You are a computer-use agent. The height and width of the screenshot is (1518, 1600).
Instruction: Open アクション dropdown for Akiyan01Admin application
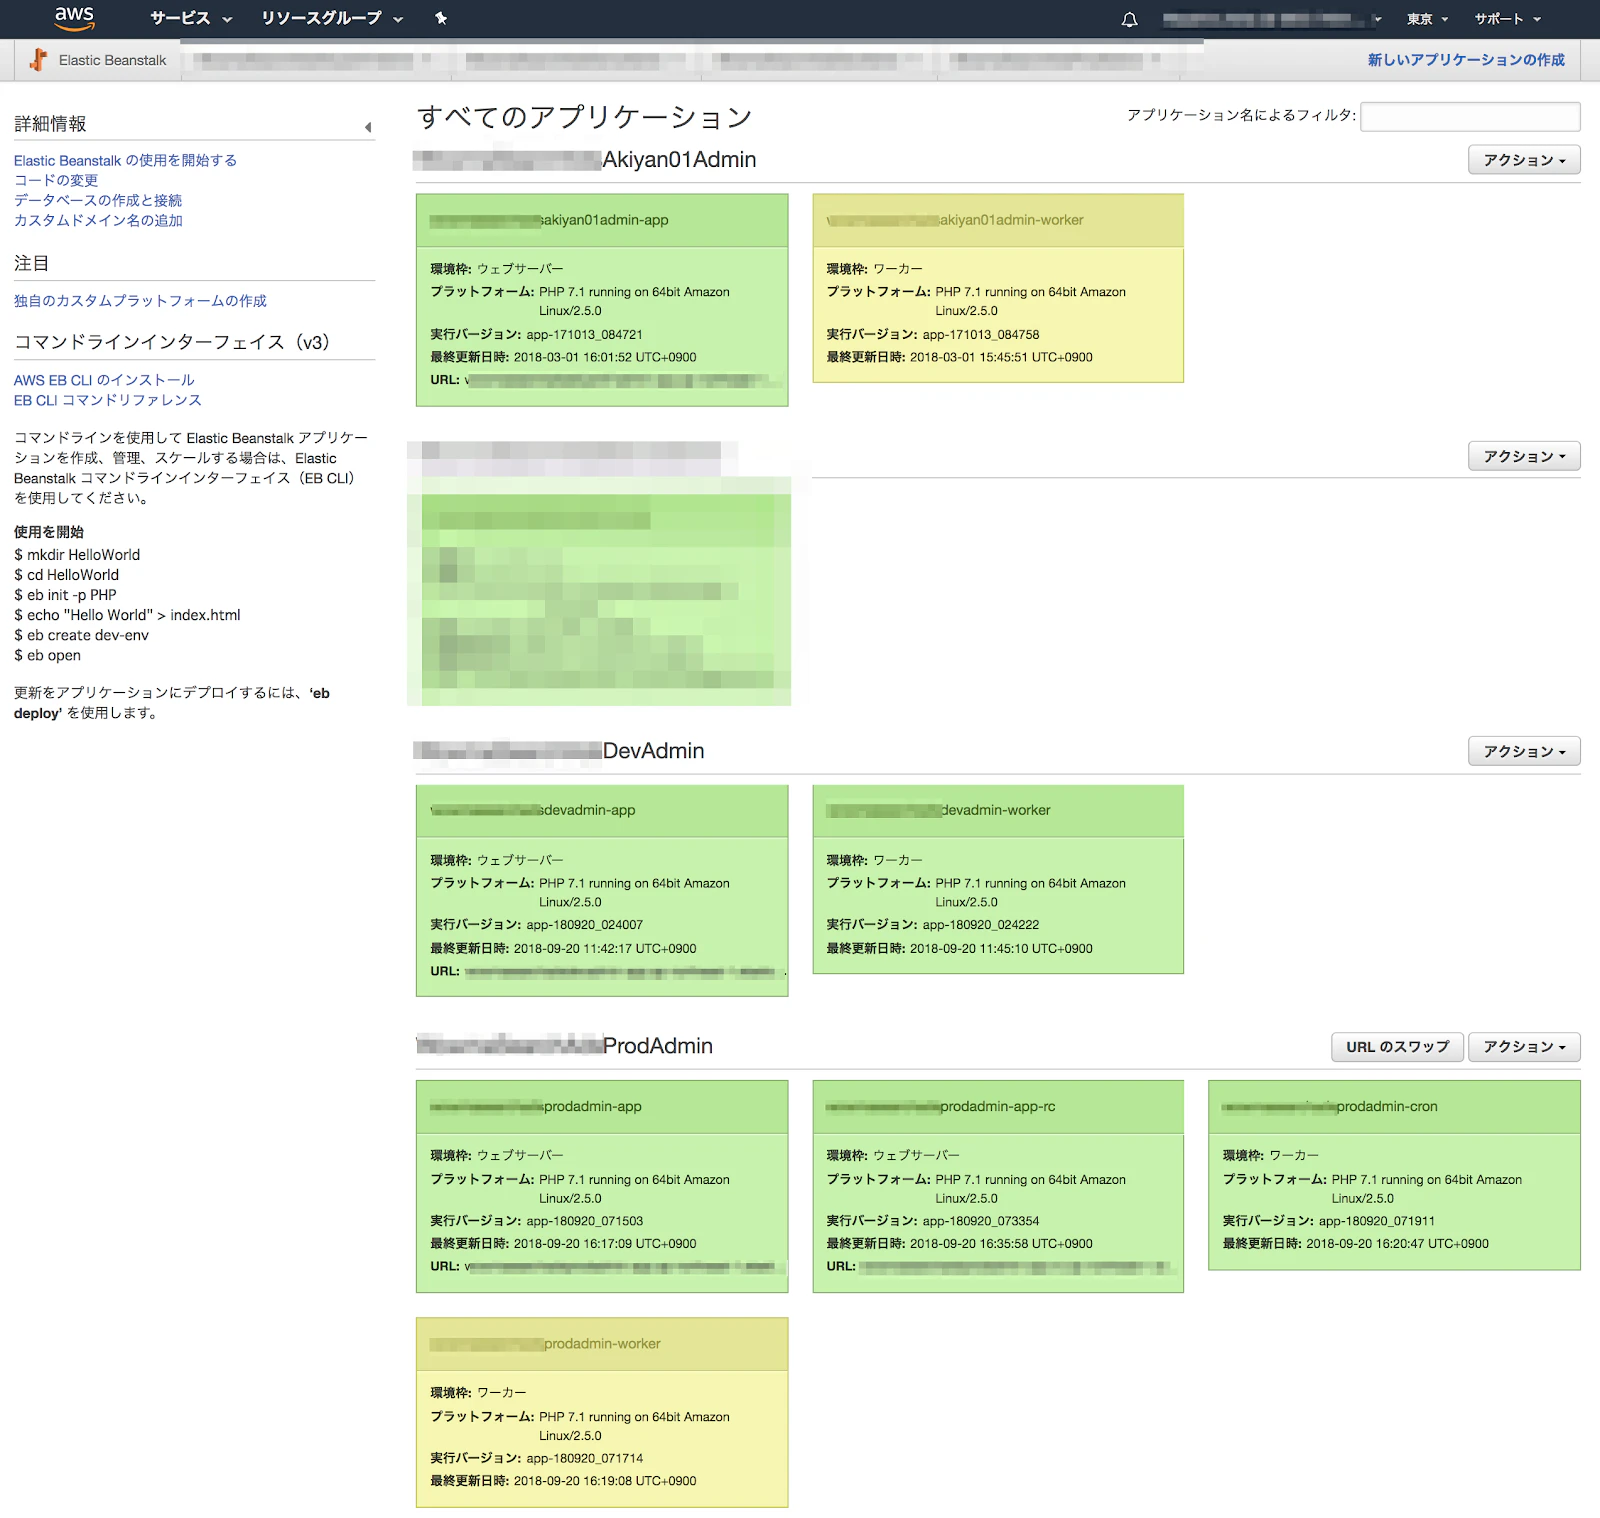point(1524,160)
